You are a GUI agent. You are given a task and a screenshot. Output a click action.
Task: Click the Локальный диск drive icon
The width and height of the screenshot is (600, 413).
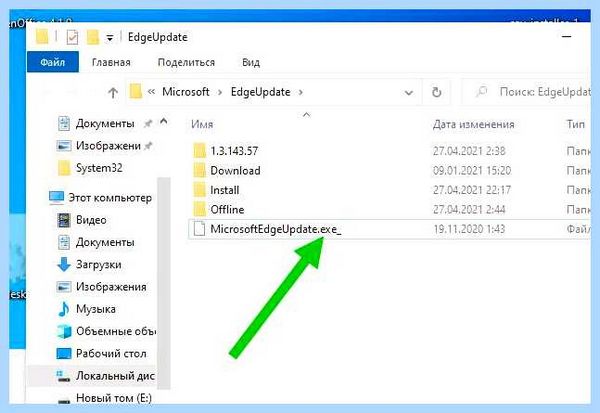pos(63,377)
